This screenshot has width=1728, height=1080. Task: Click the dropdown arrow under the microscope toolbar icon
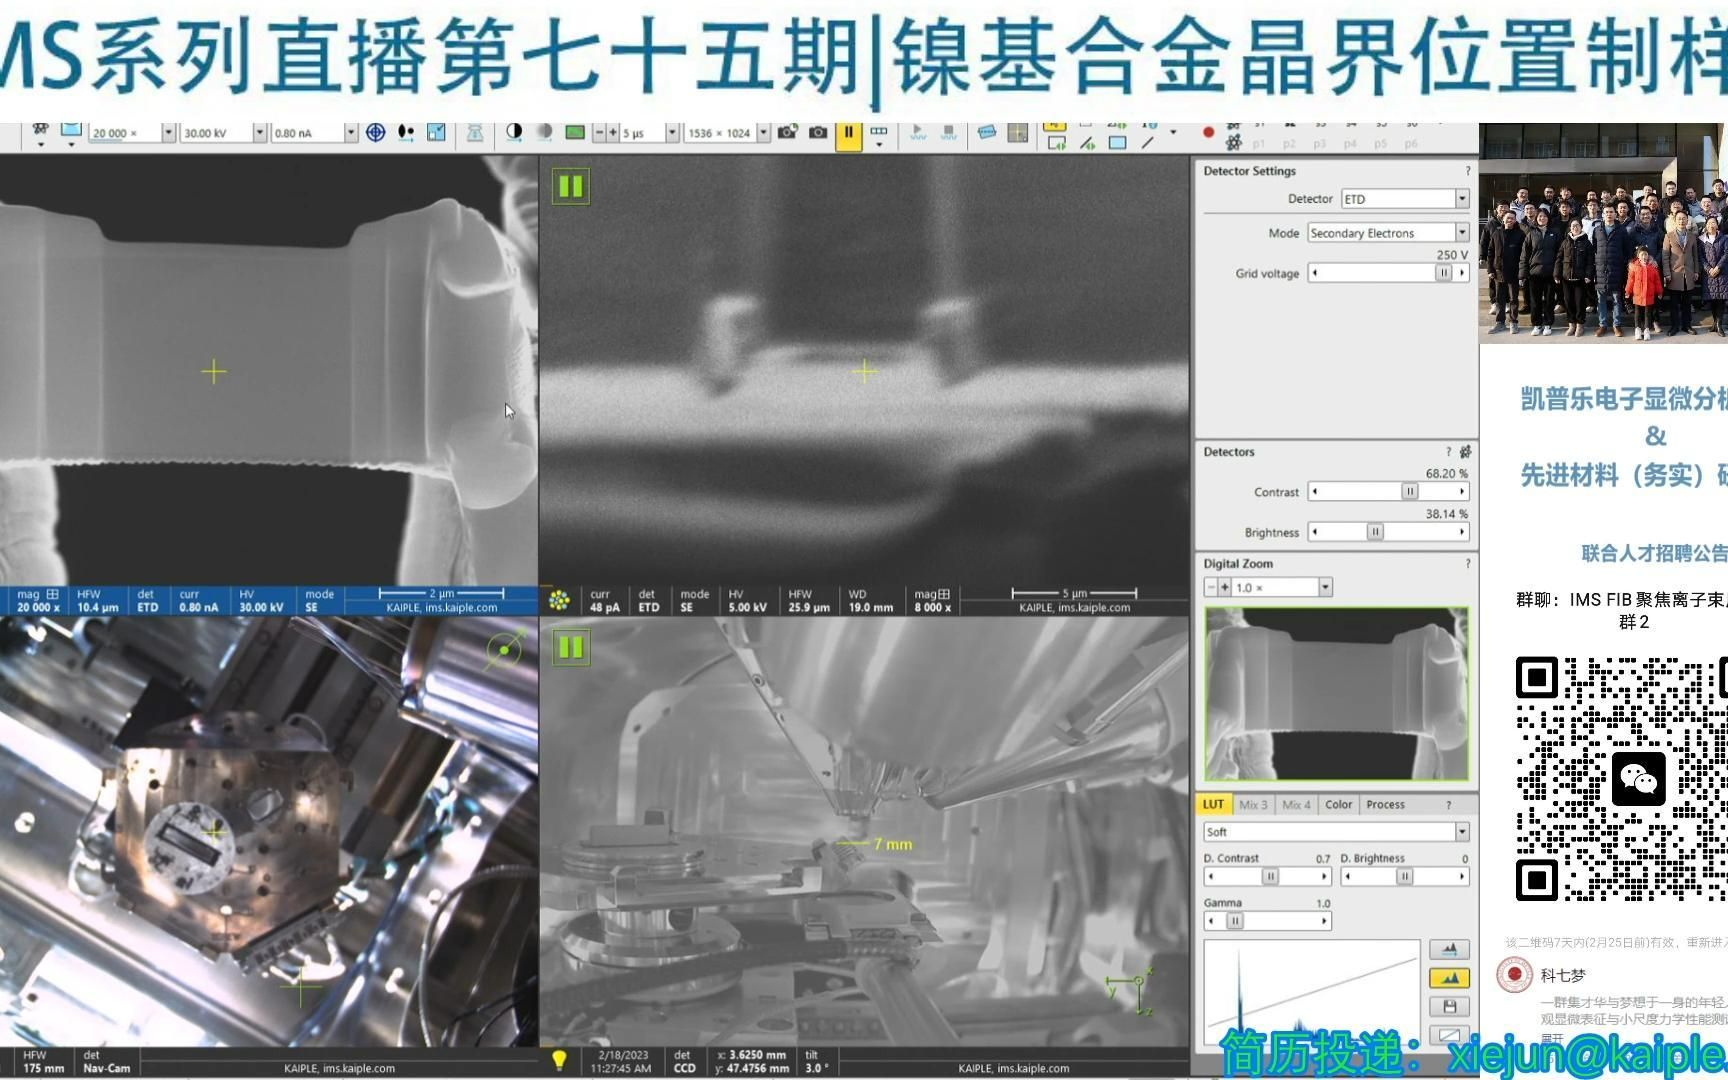(x=41, y=145)
